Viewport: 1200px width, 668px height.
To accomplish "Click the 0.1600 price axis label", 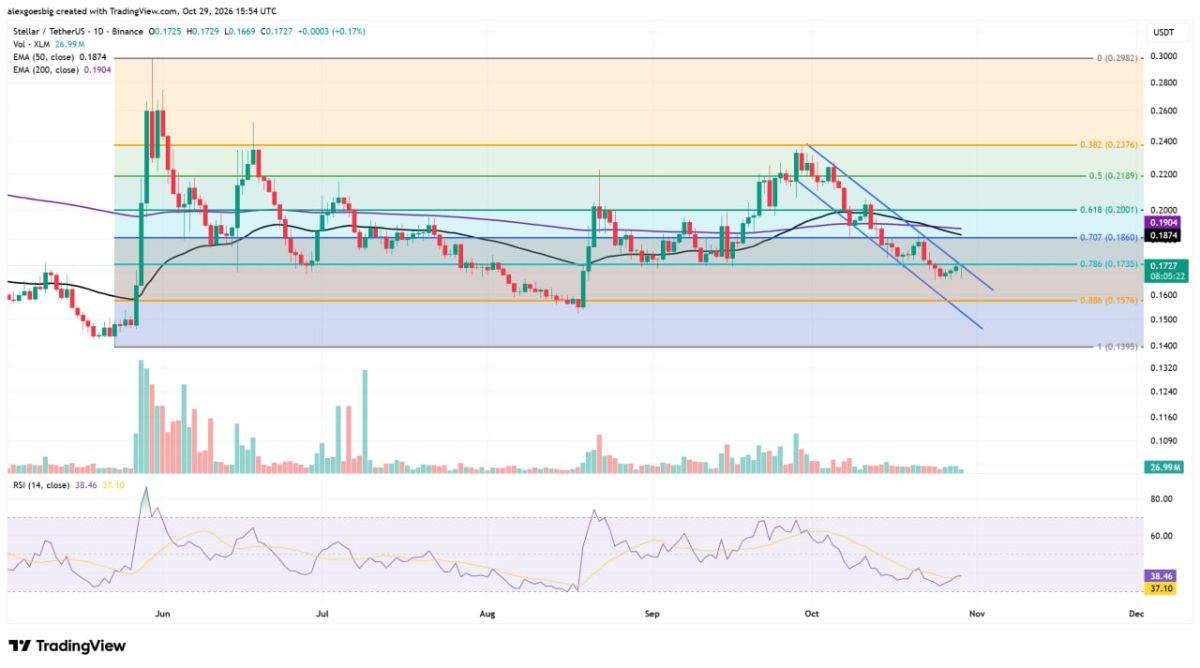I will pyautogui.click(x=1164, y=295).
